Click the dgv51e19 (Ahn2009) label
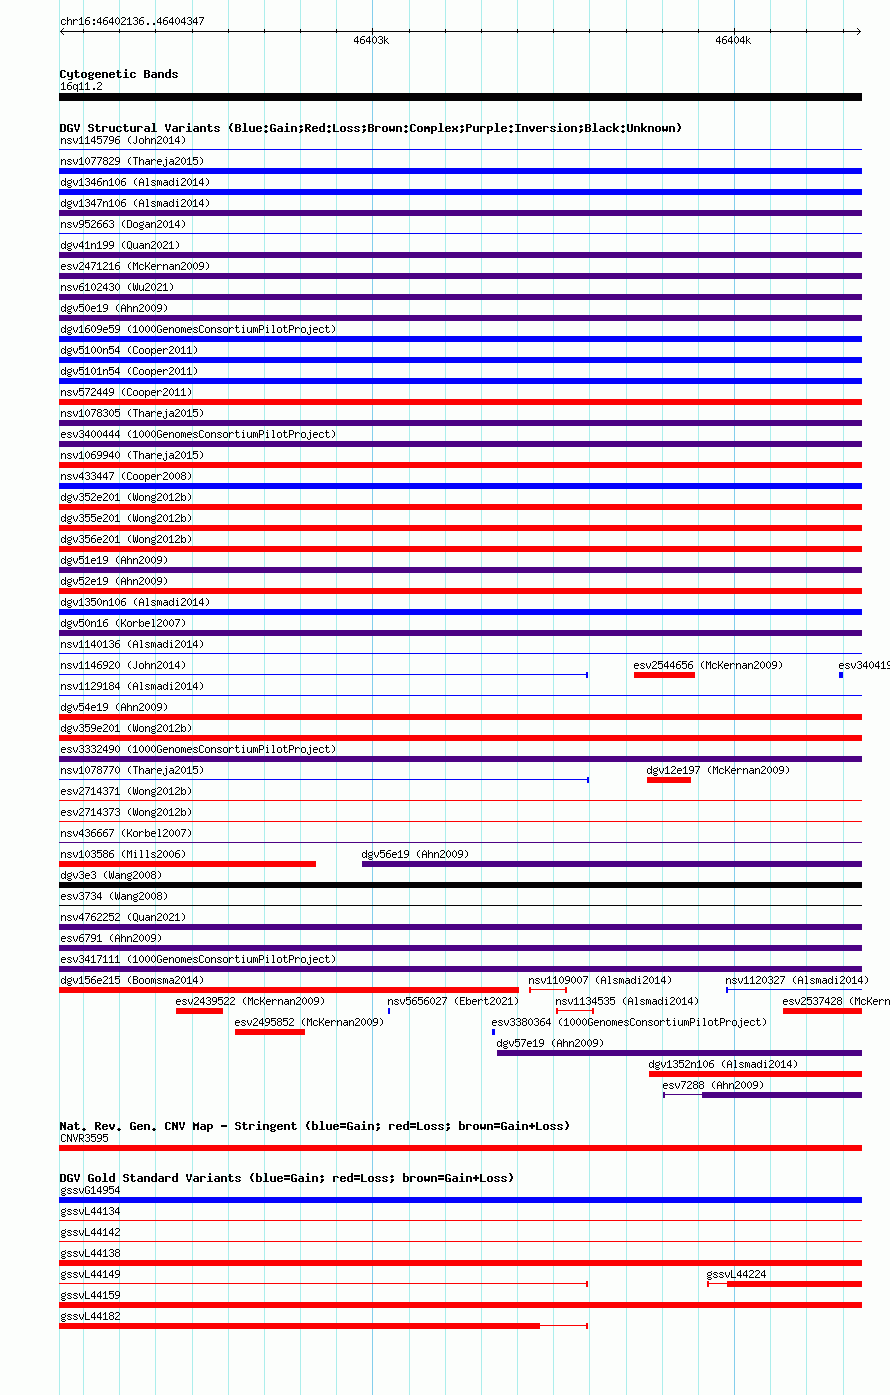890x1395 pixels. pyautogui.click(x=113, y=560)
